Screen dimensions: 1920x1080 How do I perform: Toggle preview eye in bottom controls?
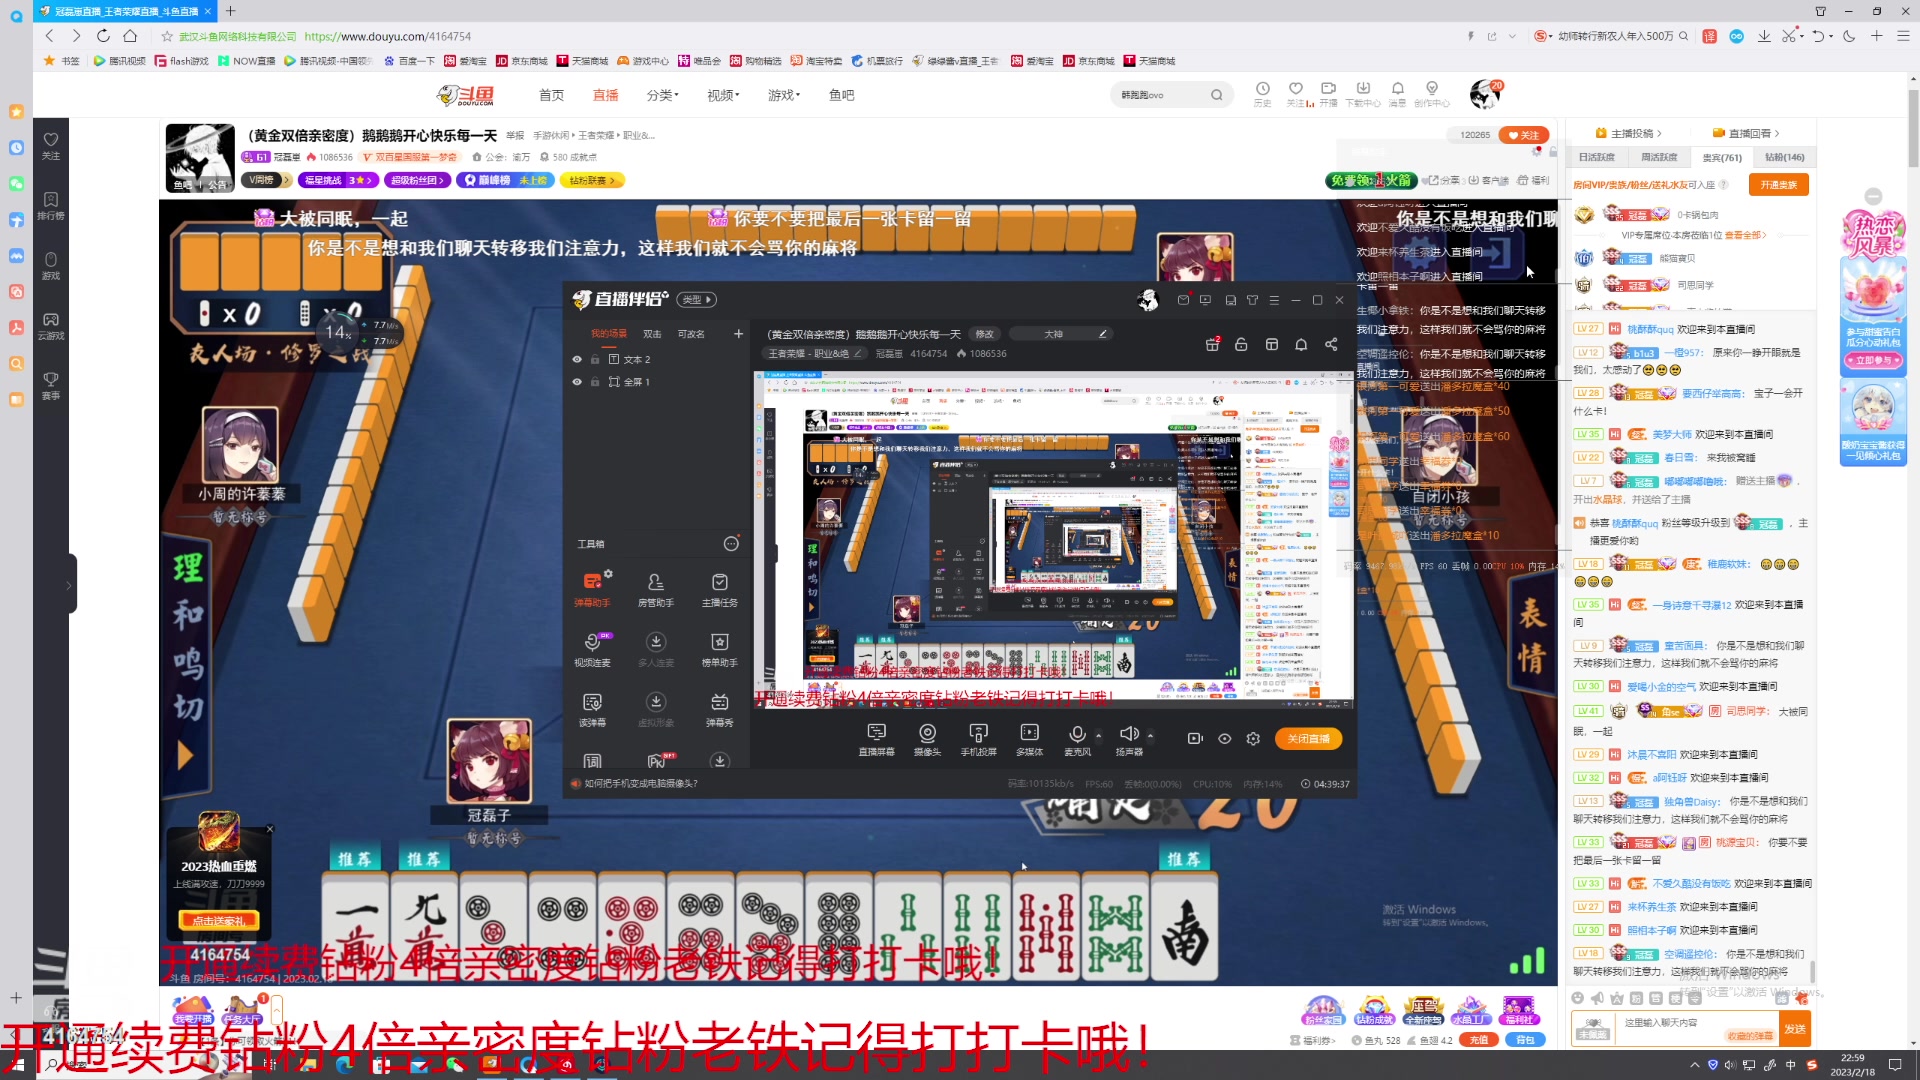(1224, 738)
